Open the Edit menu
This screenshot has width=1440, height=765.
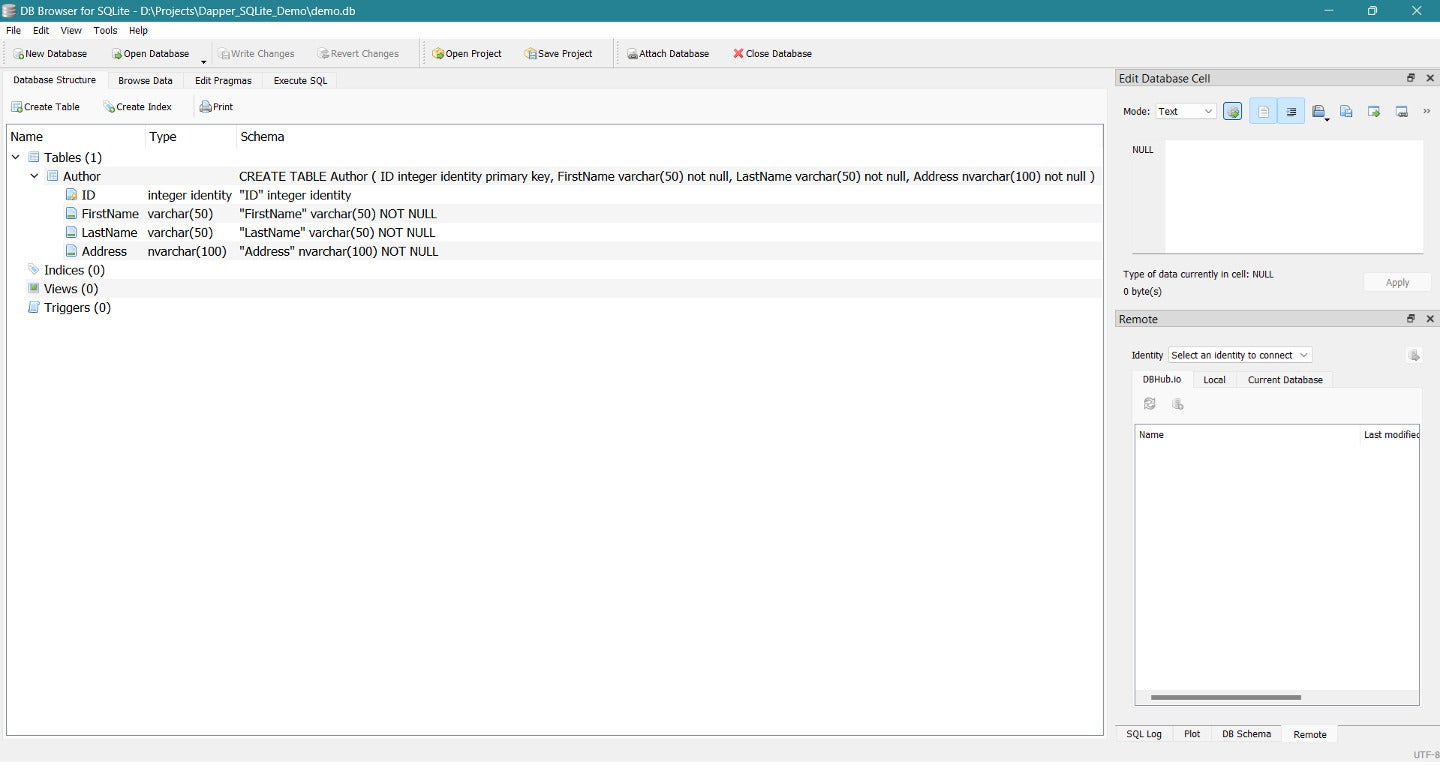point(41,30)
